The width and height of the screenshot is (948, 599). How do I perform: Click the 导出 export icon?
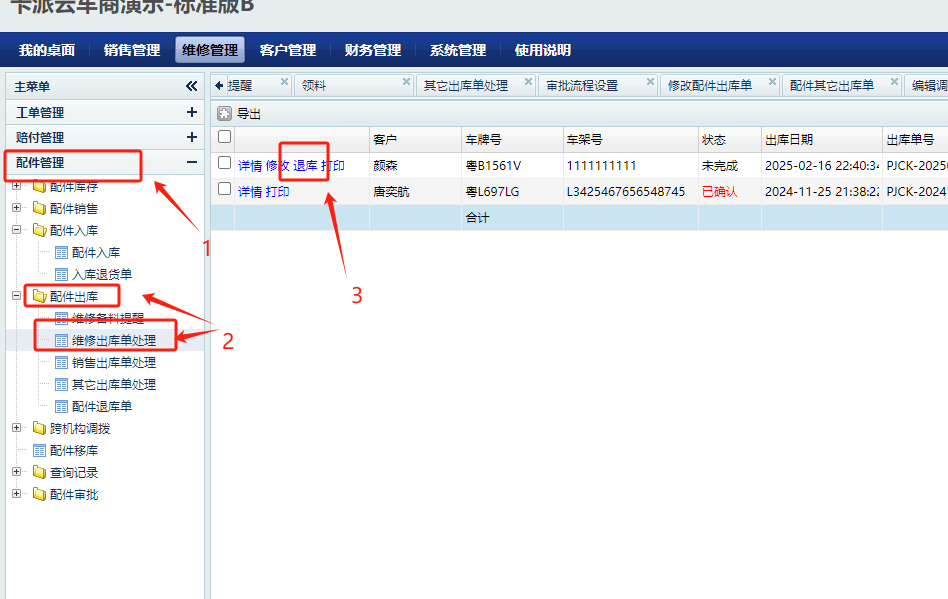coord(225,114)
